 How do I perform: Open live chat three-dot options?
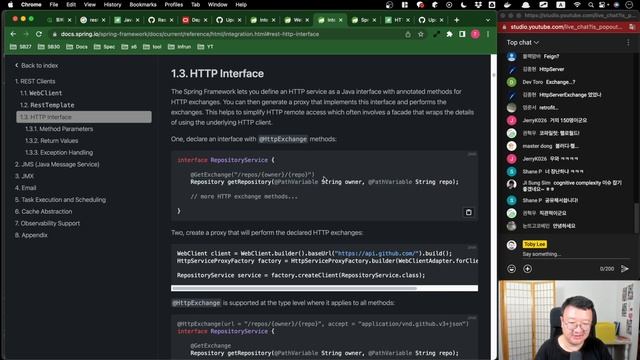(628, 42)
